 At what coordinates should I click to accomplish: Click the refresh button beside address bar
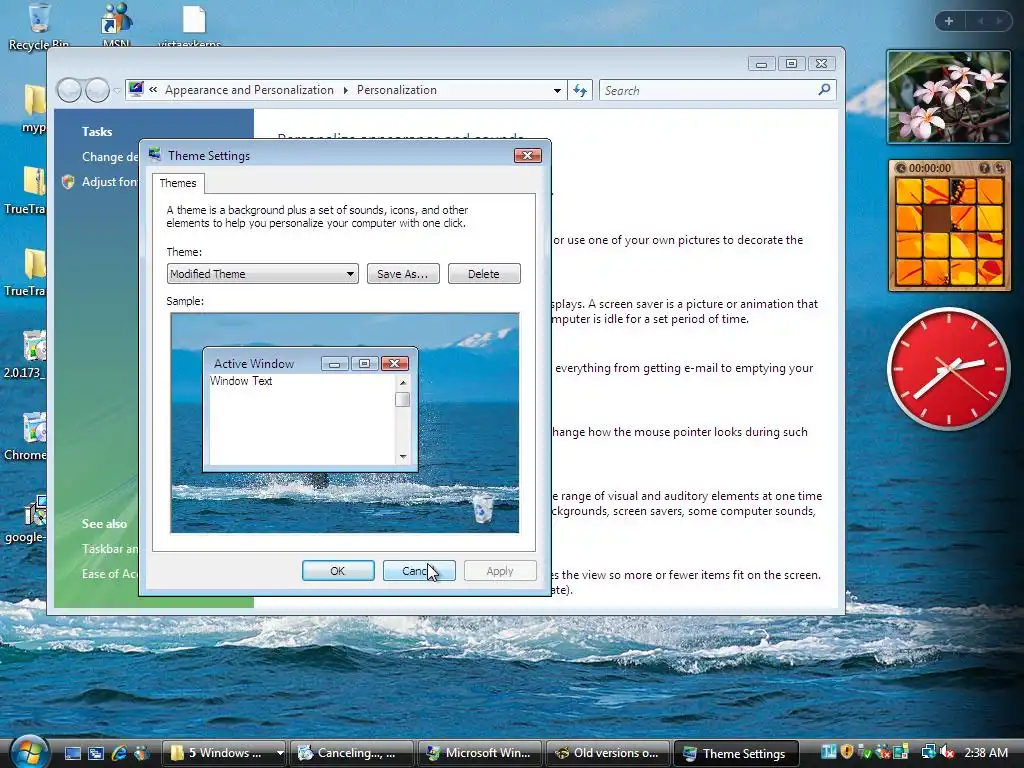point(580,90)
